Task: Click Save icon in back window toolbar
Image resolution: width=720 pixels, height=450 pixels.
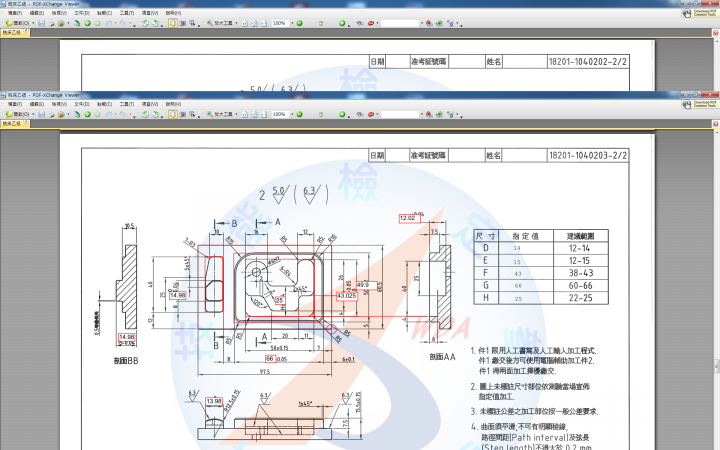Action: click(41, 23)
